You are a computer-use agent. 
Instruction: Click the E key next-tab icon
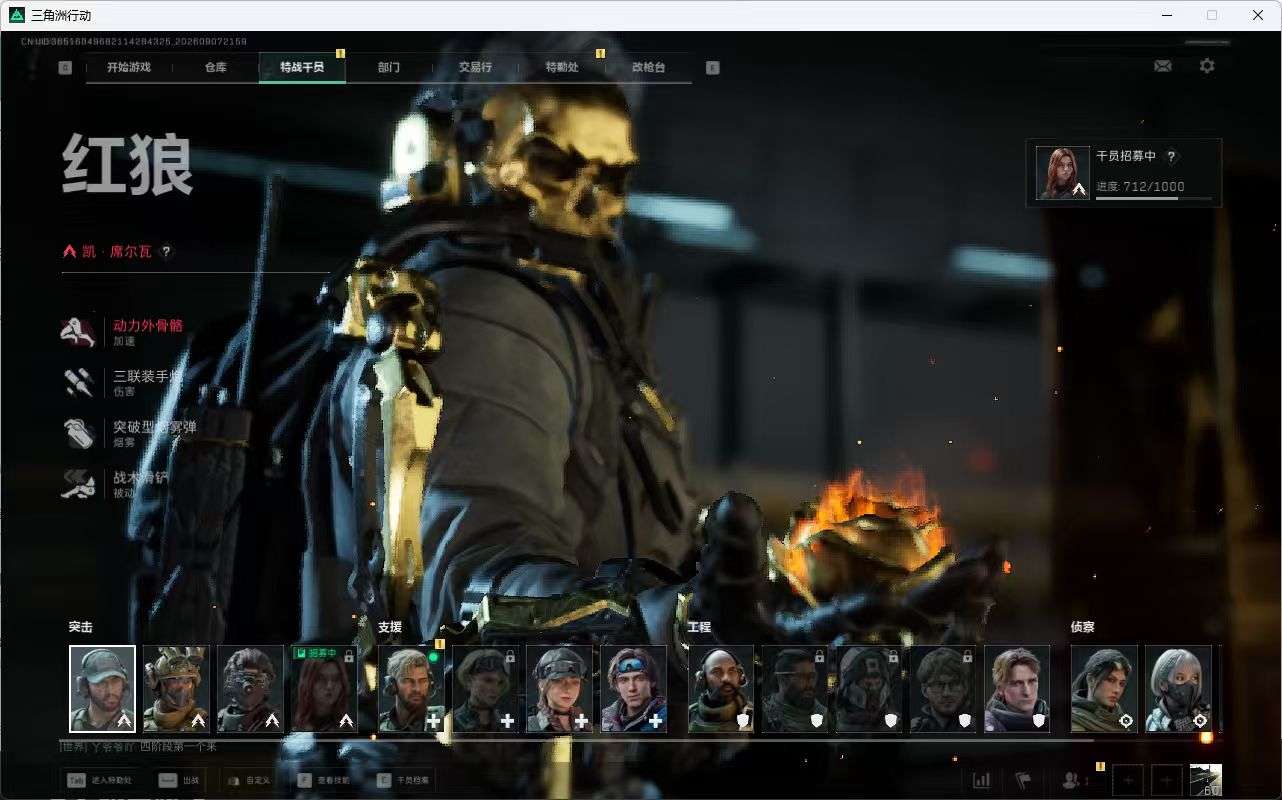pyautogui.click(x=713, y=68)
